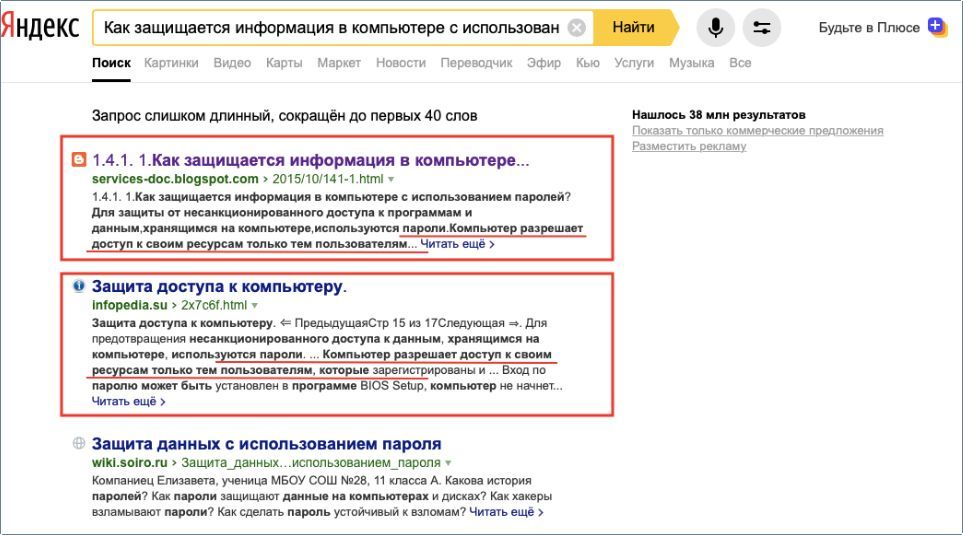Go to the Новости tab
Image resolution: width=963 pixels, height=535 pixels.
(x=400, y=63)
